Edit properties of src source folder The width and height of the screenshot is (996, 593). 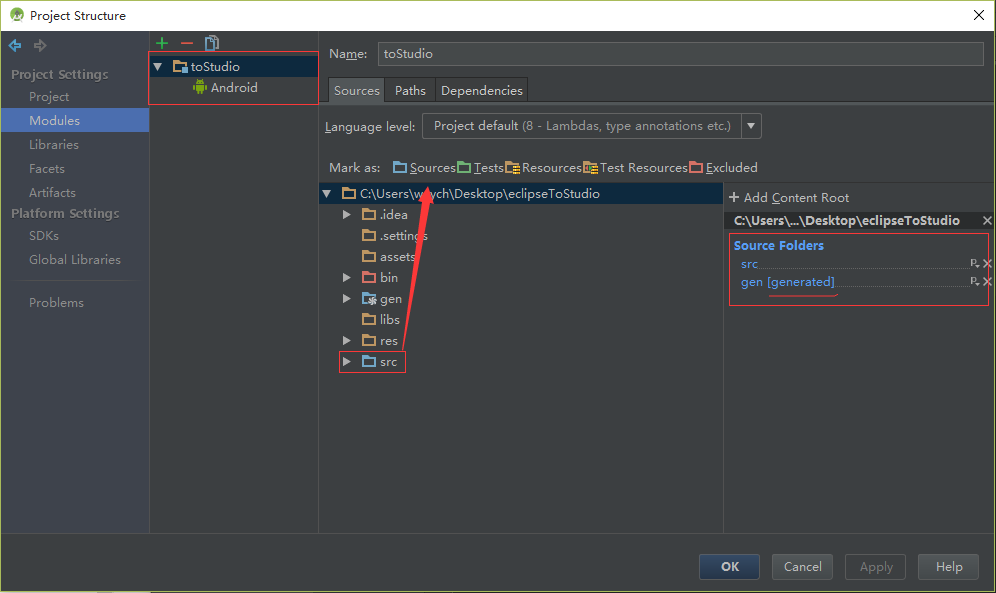pyautogui.click(x=974, y=263)
